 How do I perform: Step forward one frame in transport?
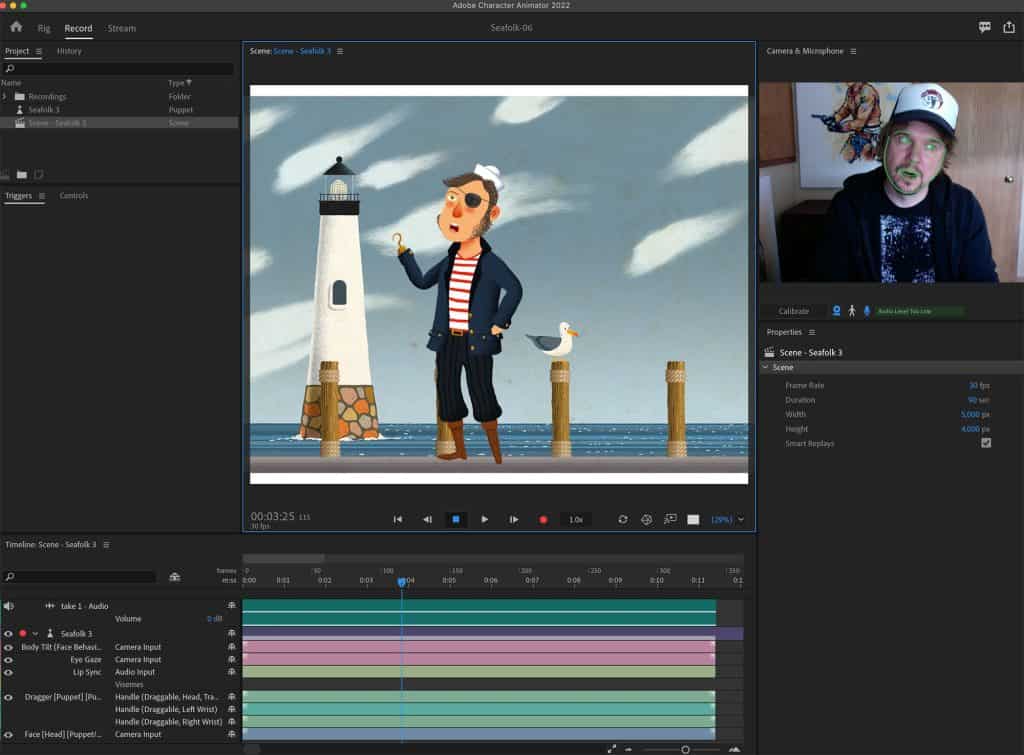[x=514, y=519]
